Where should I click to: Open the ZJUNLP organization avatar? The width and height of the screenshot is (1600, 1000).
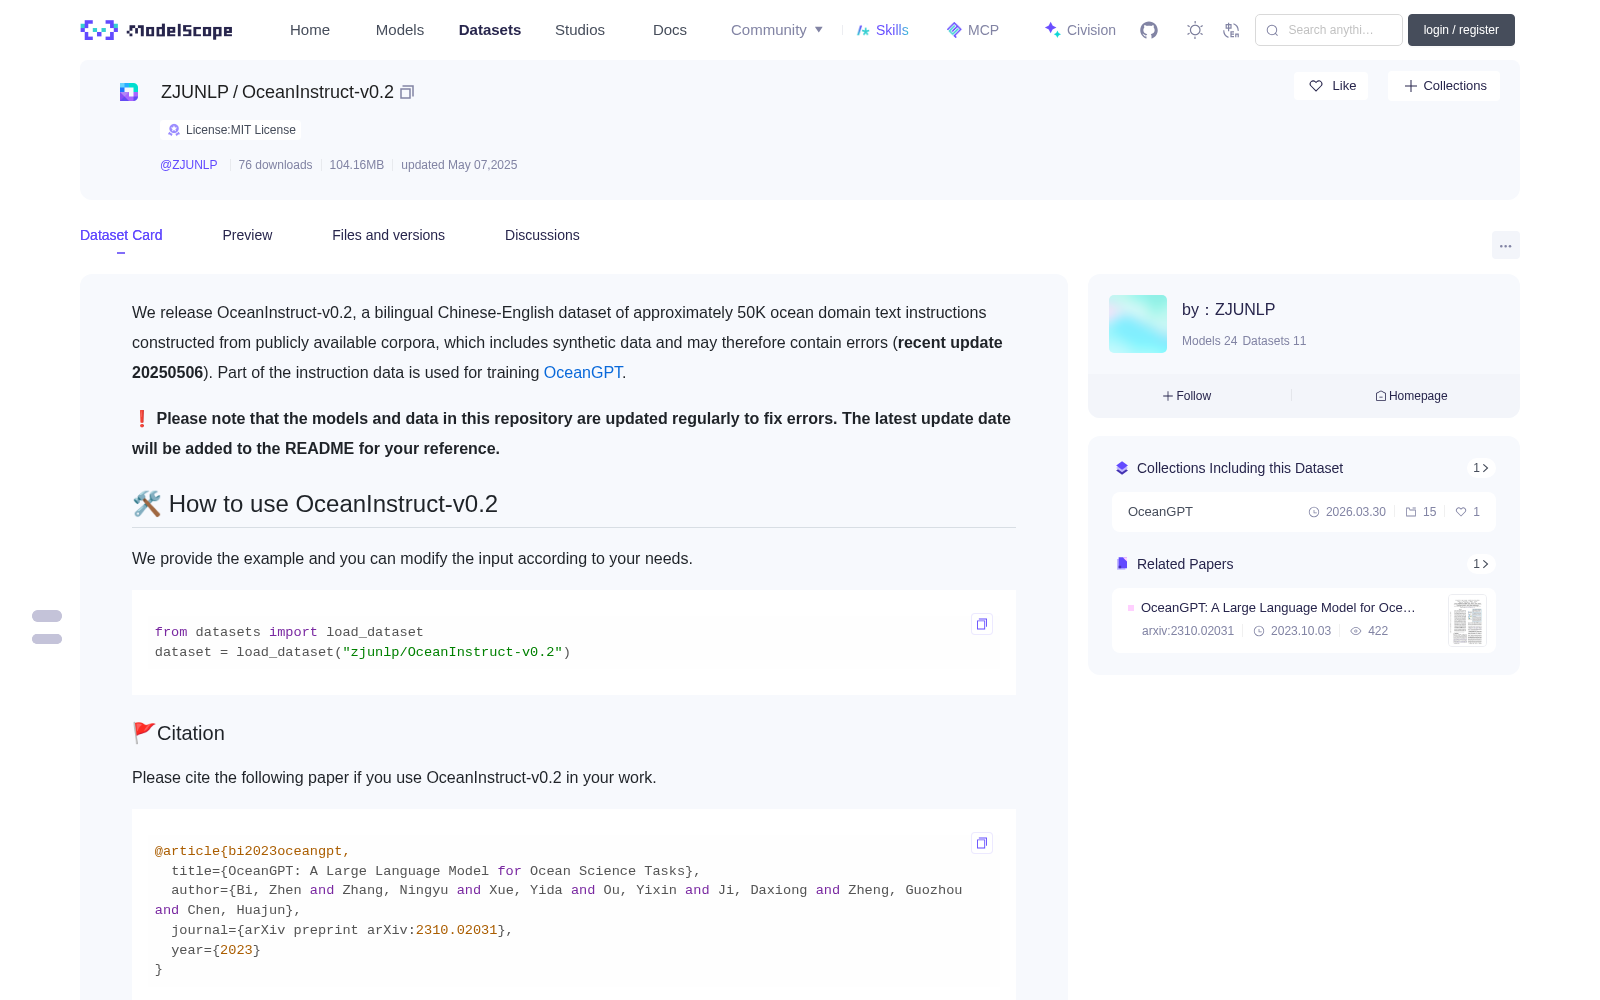pos(1138,324)
